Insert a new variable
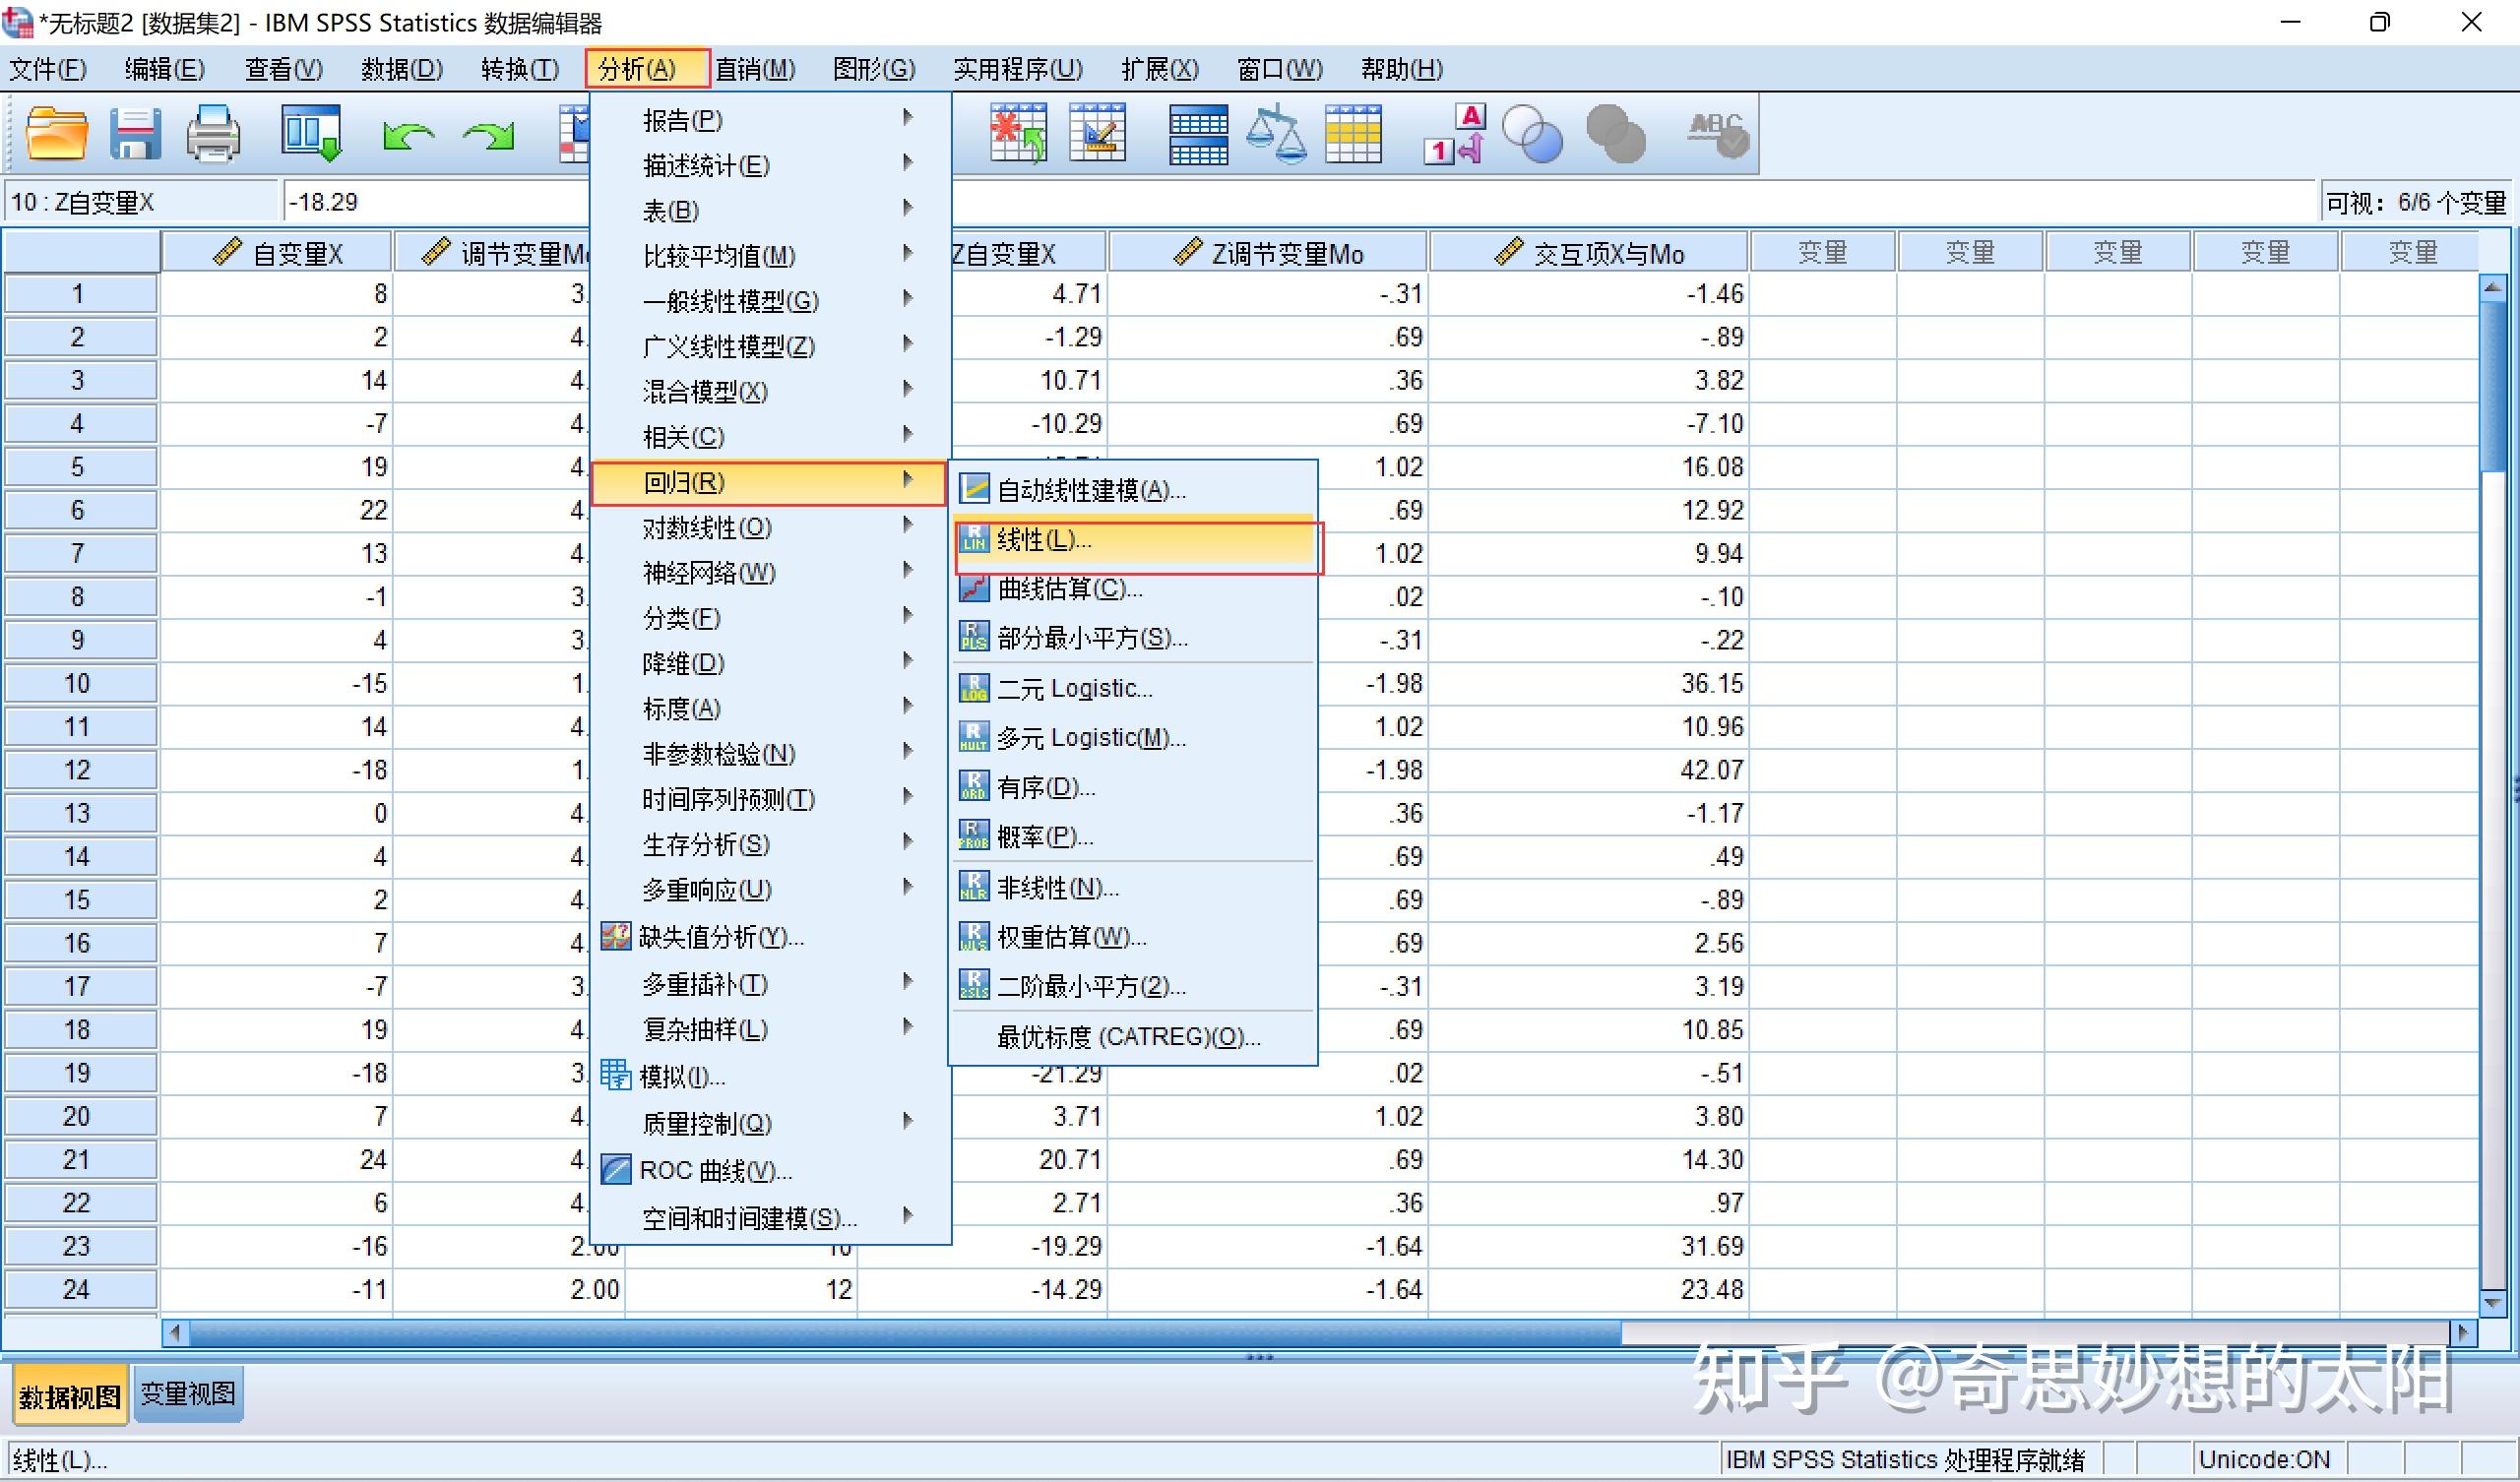This screenshot has height=1482, width=2520. 1095,133
